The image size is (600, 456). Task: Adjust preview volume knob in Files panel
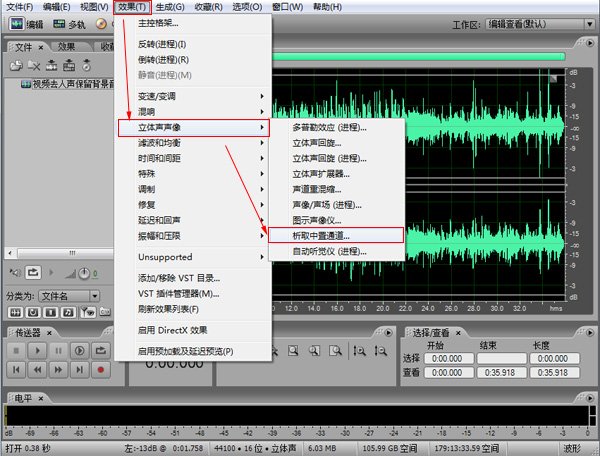click(x=84, y=273)
